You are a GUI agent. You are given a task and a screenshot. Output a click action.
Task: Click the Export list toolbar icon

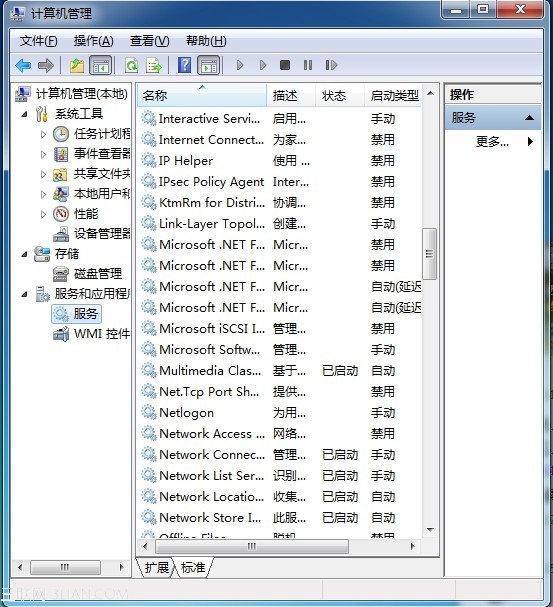point(154,65)
